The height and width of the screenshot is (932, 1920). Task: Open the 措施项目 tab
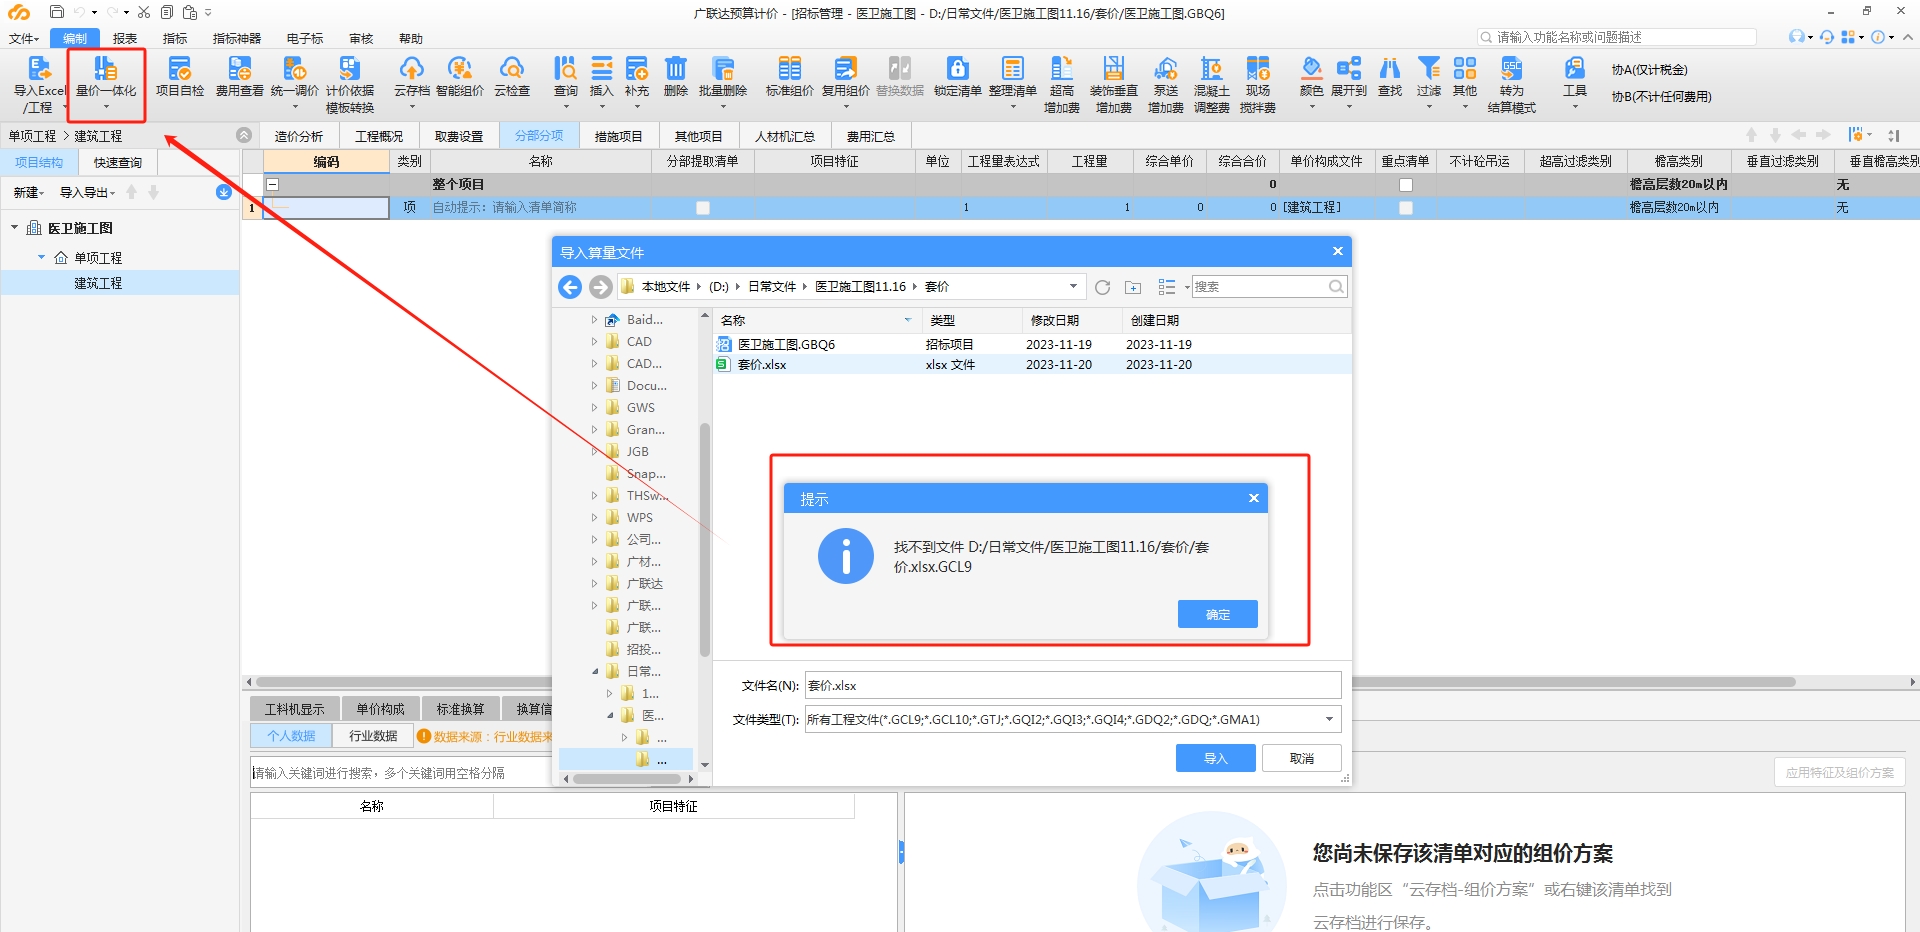pyautogui.click(x=618, y=136)
